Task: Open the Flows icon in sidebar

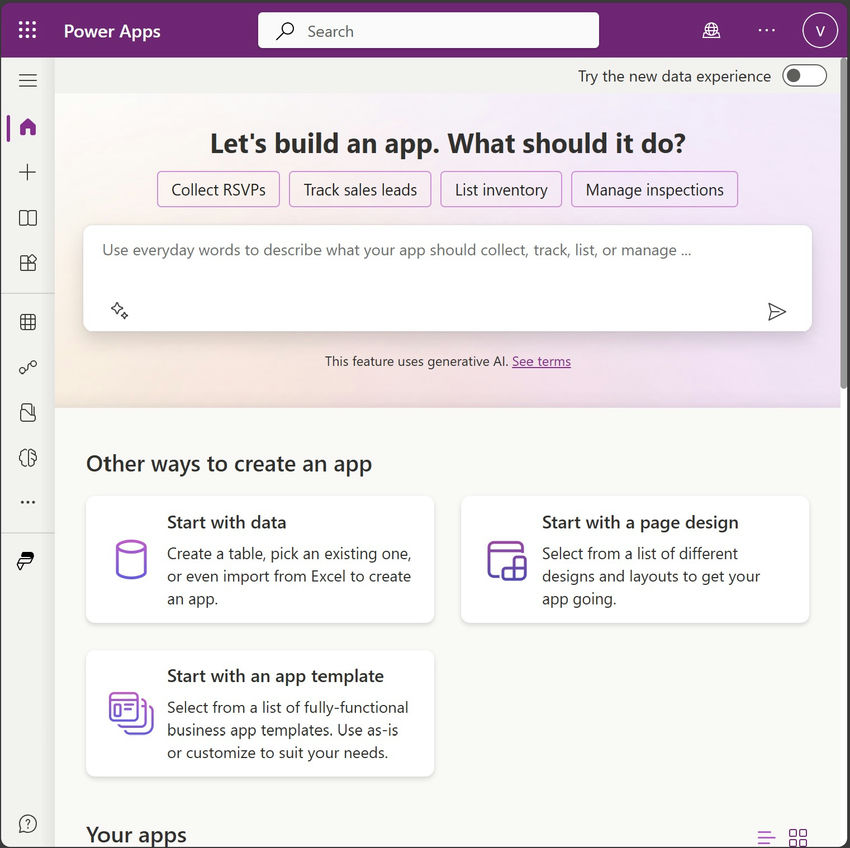Action: coord(28,367)
